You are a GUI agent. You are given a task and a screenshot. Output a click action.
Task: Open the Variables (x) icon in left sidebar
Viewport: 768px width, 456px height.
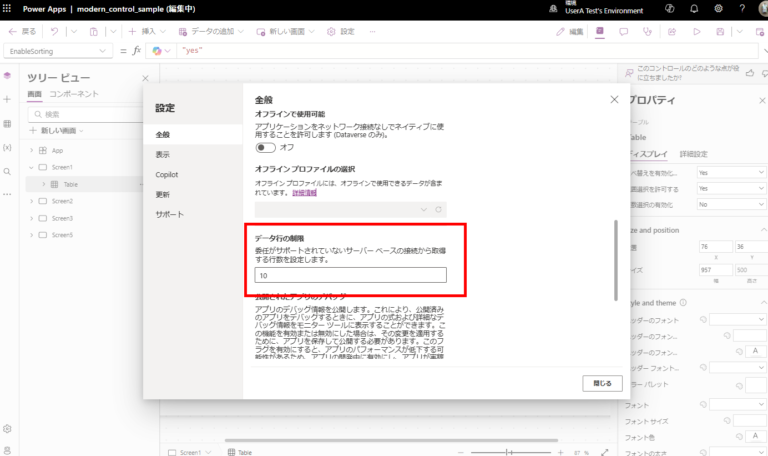7,147
